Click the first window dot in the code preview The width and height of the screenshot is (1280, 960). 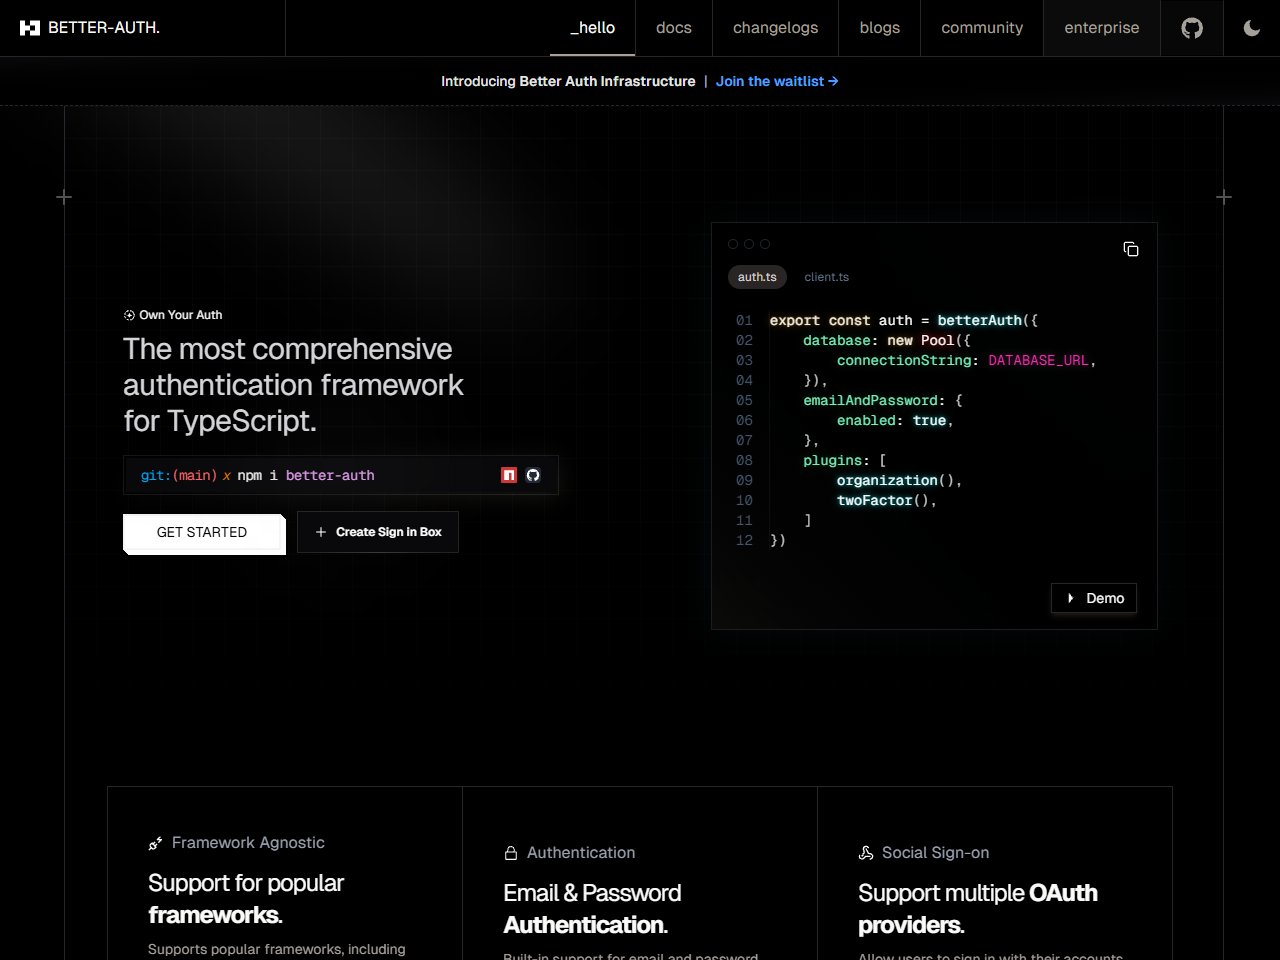(x=733, y=244)
